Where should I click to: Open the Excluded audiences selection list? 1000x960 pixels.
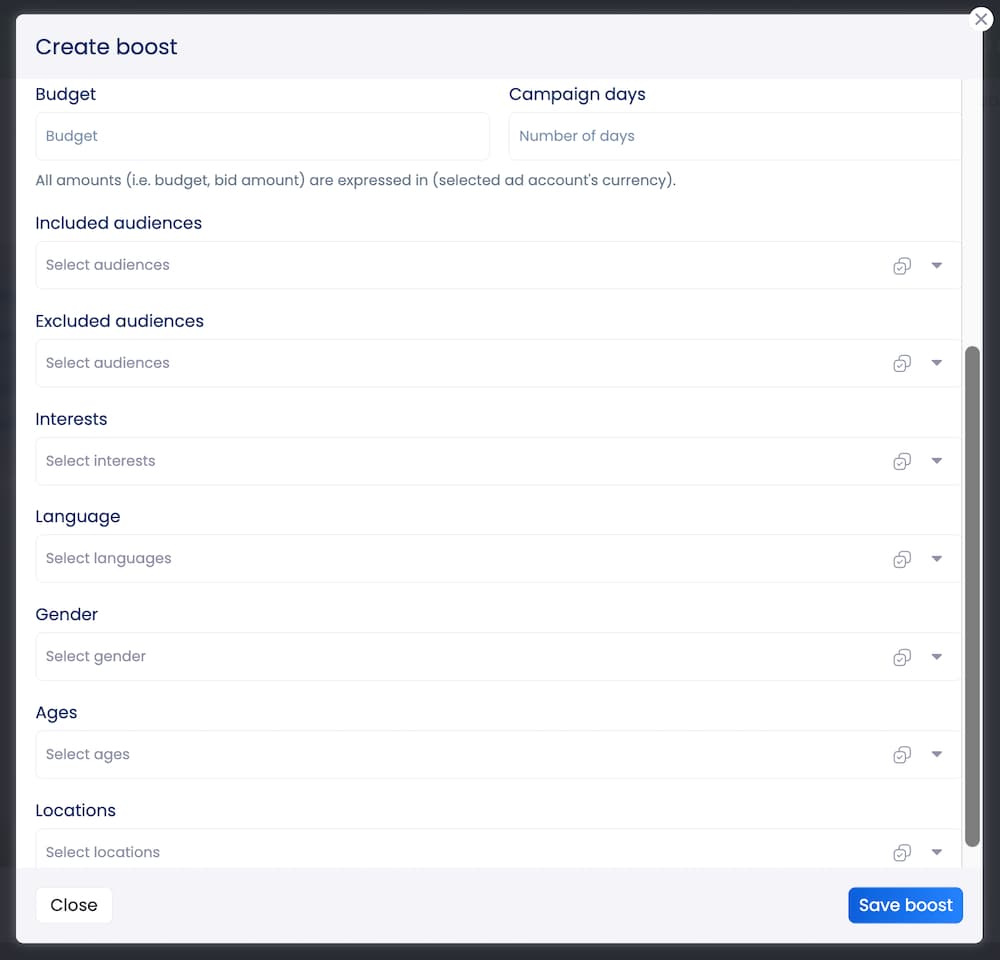(937, 363)
